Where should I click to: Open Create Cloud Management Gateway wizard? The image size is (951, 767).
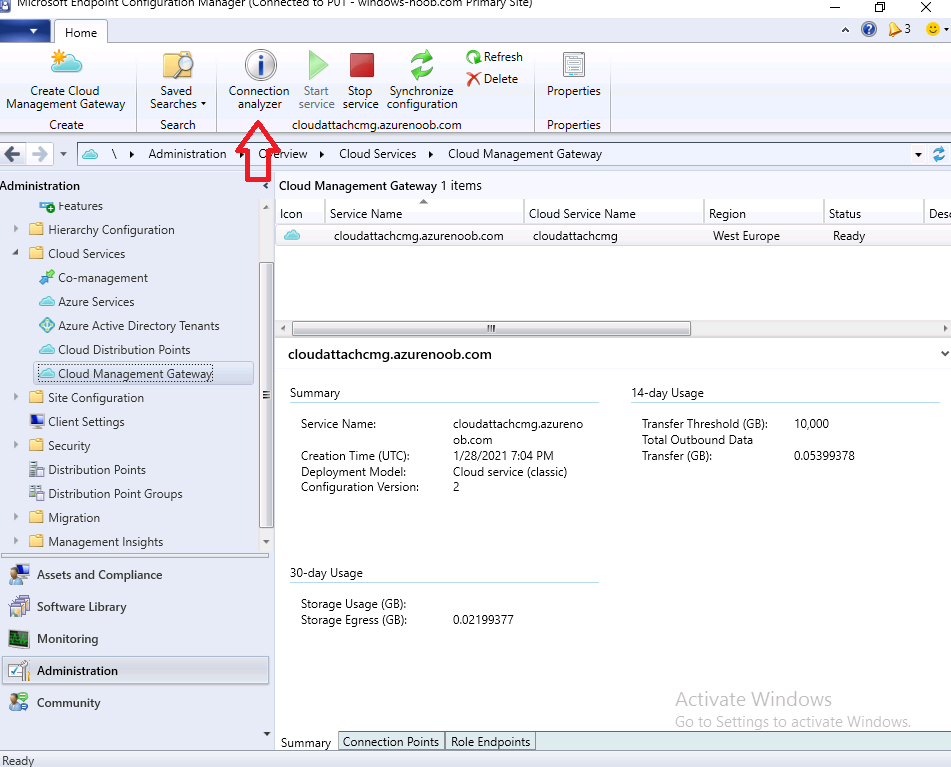pos(66,81)
